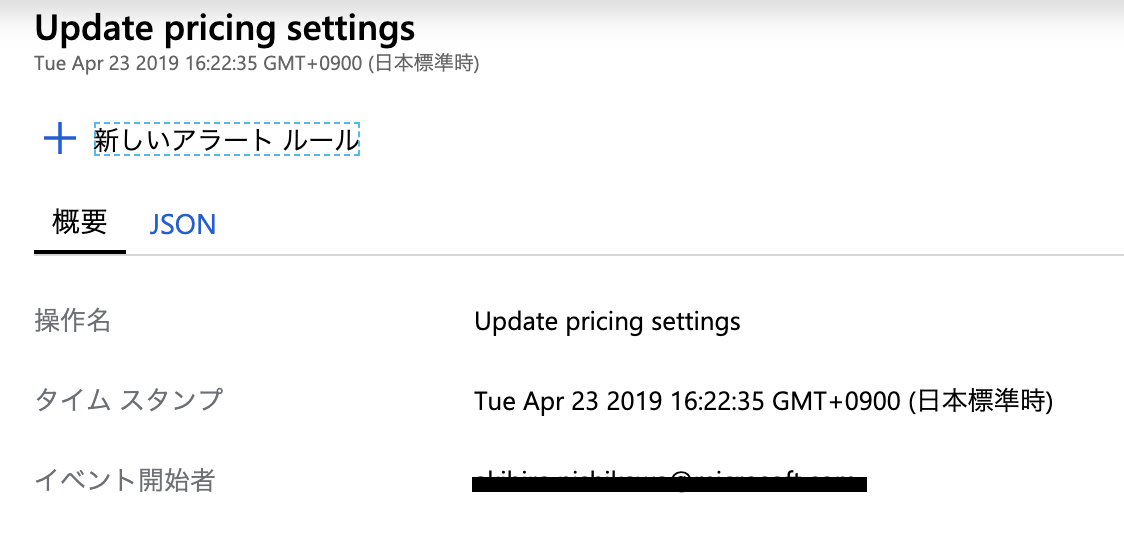This screenshot has height=540, width=1124.
Task: Click the timestamp value in タイム スタンプ row
Action: click(x=763, y=402)
